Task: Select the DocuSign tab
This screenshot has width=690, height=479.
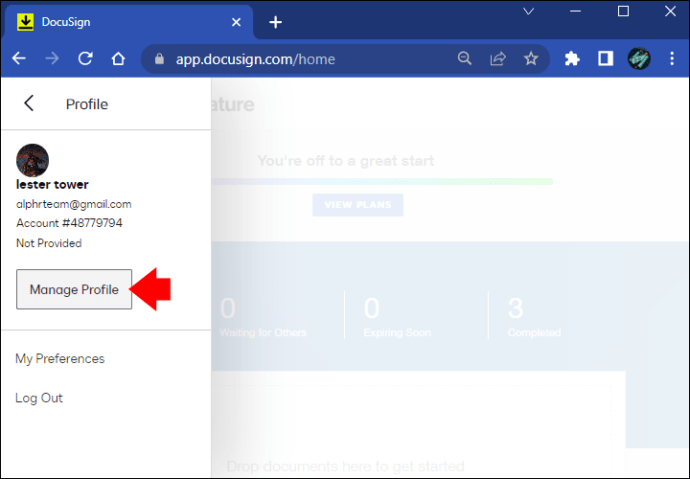Action: [128, 22]
